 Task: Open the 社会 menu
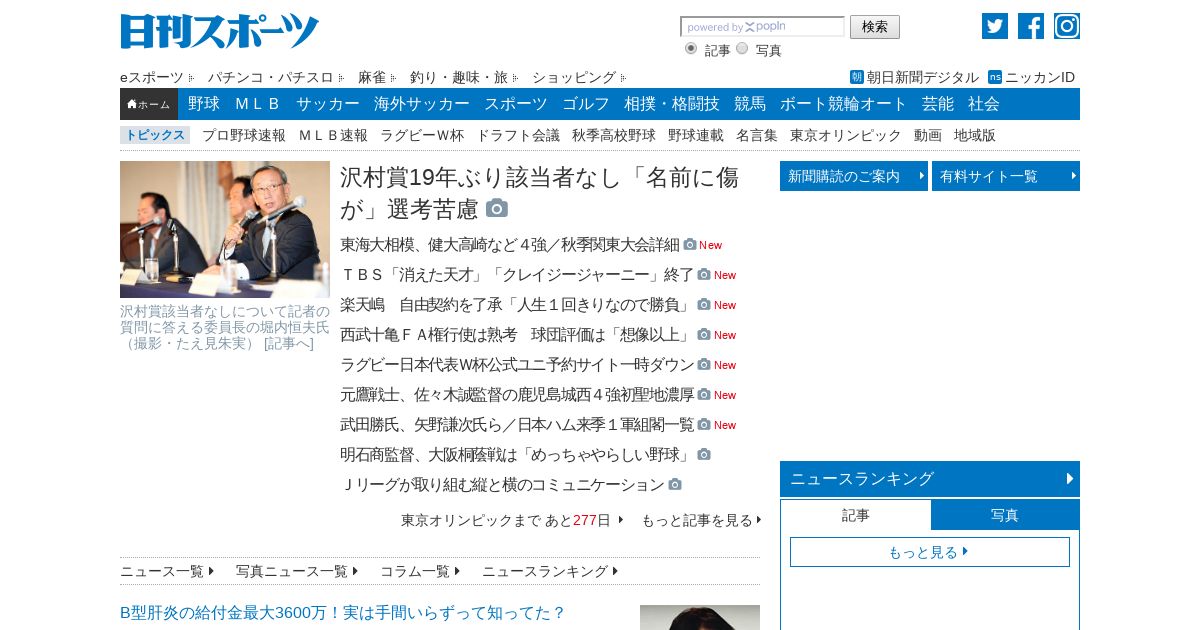point(984,104)
